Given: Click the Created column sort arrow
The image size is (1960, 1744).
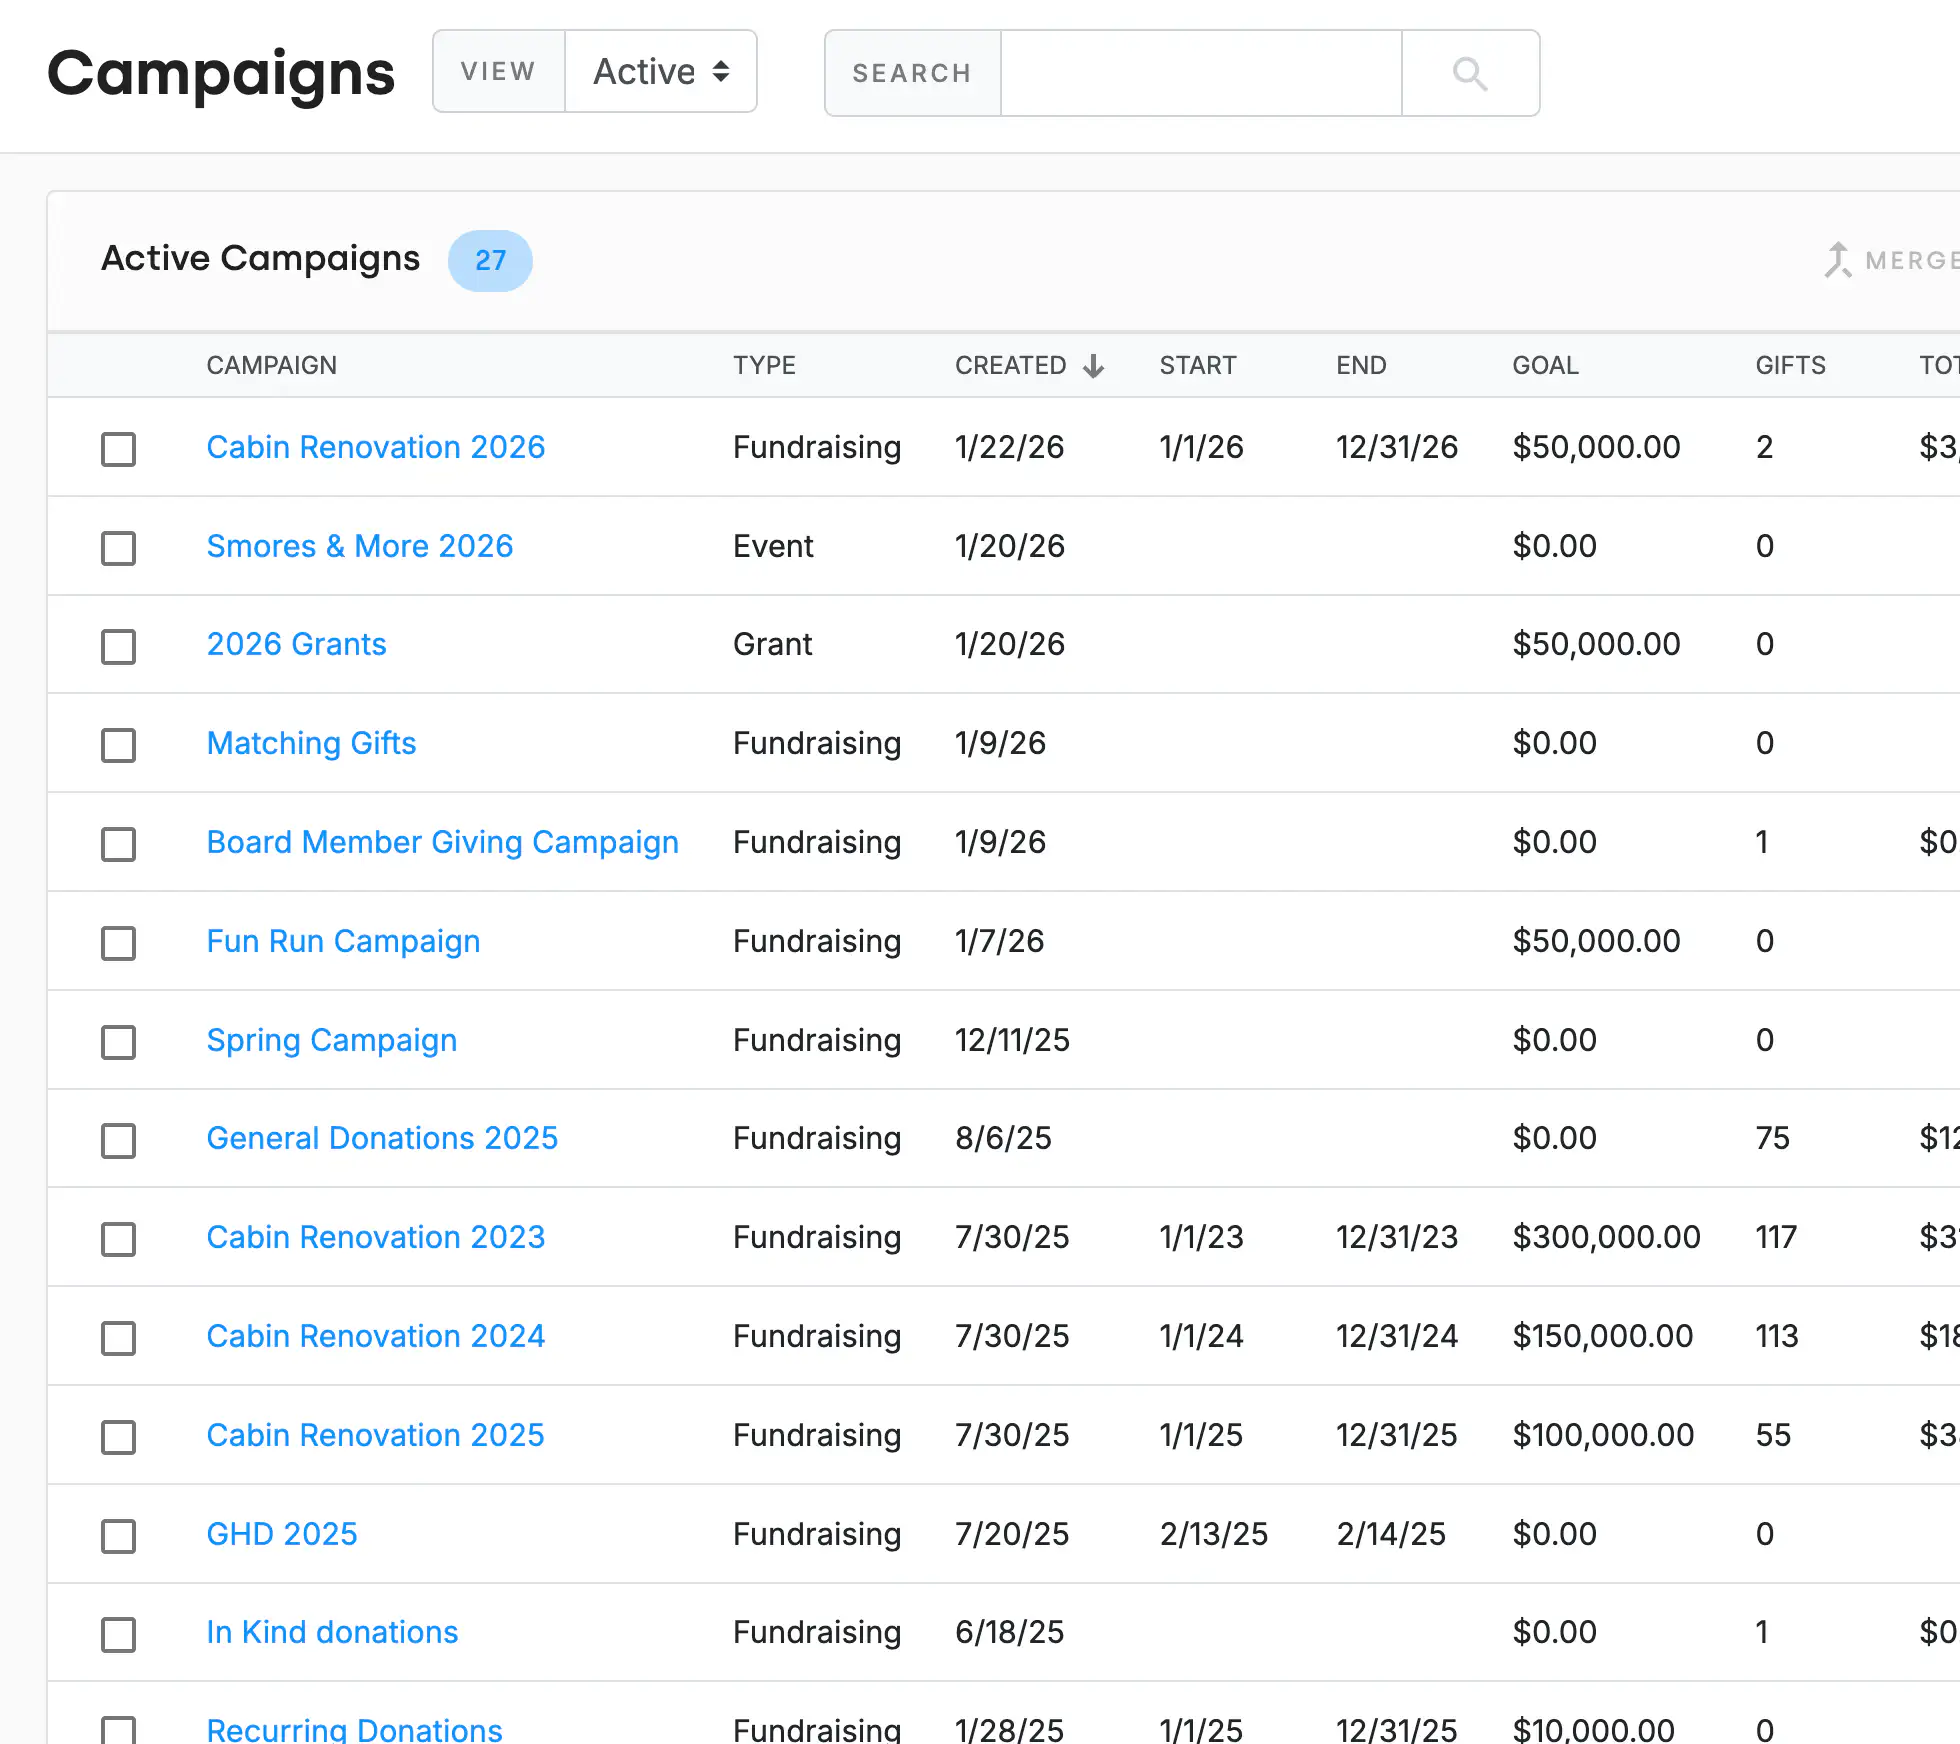Looking at the screenshot, I should (x=1094, y=366).
